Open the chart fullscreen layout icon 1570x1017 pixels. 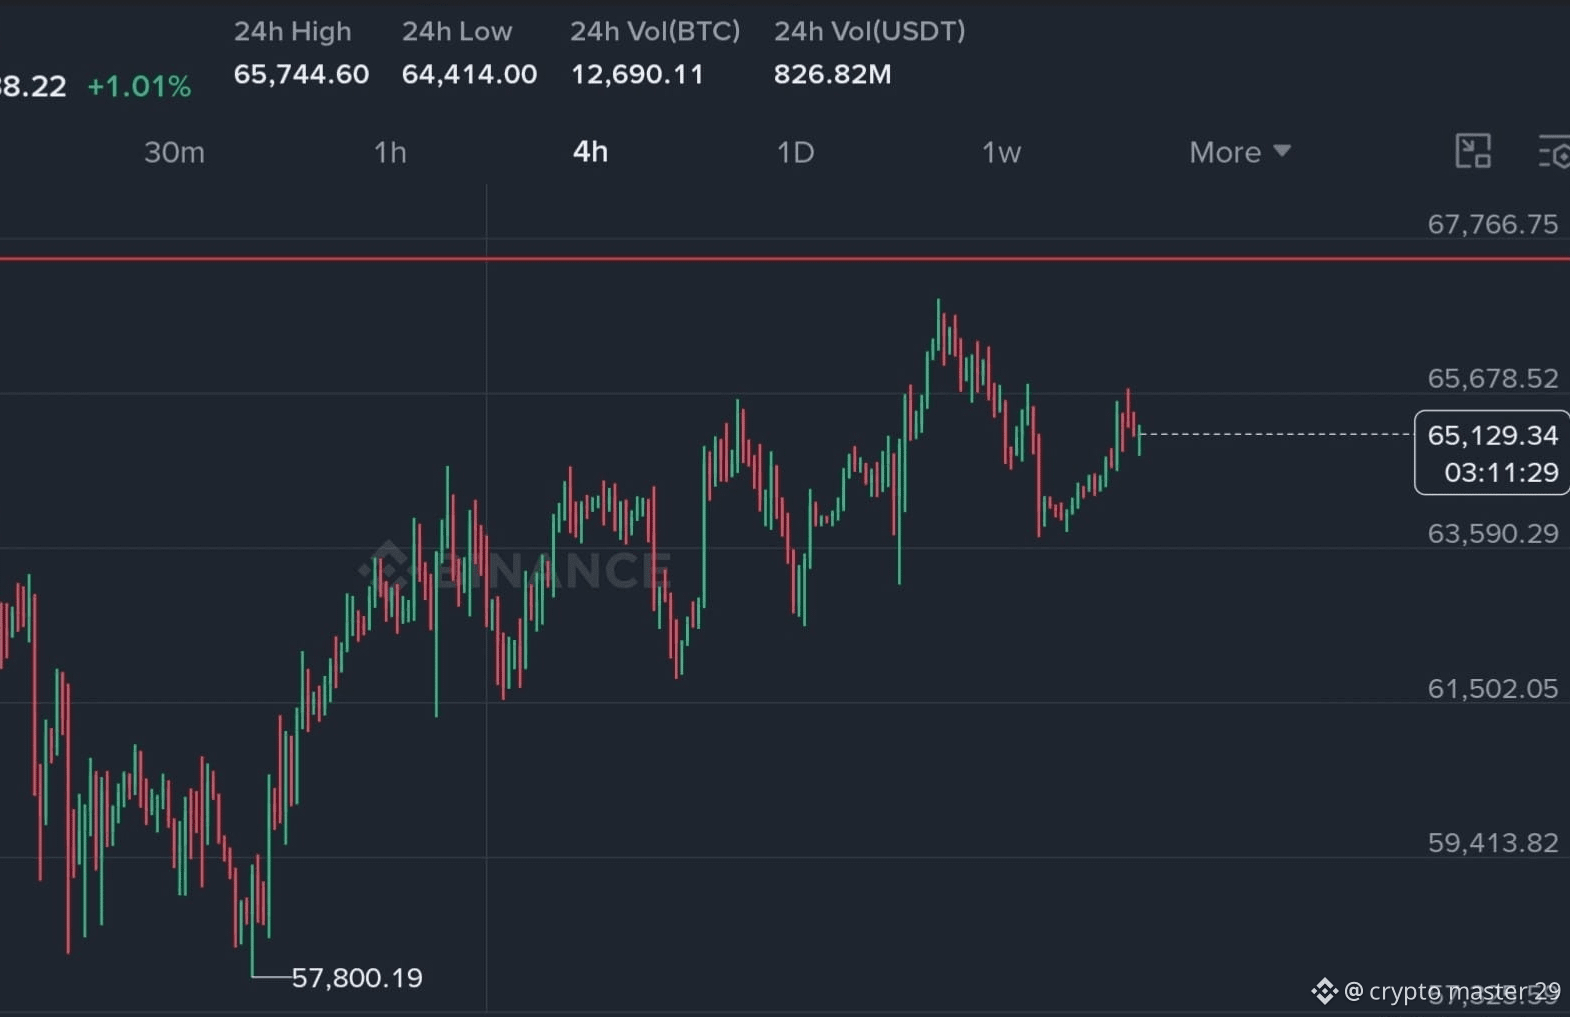click(x=1473, y=152)
